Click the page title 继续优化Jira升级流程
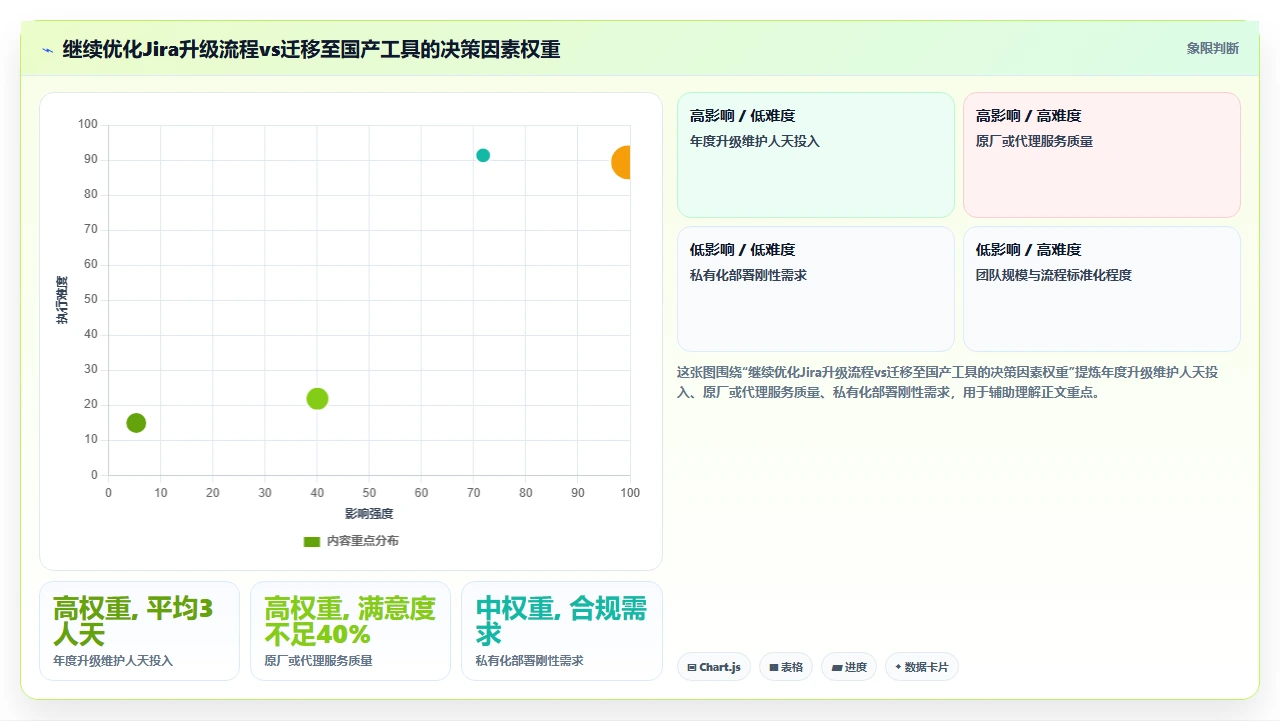The height and width of the screenshot is (721, 1280). (311, 49)
